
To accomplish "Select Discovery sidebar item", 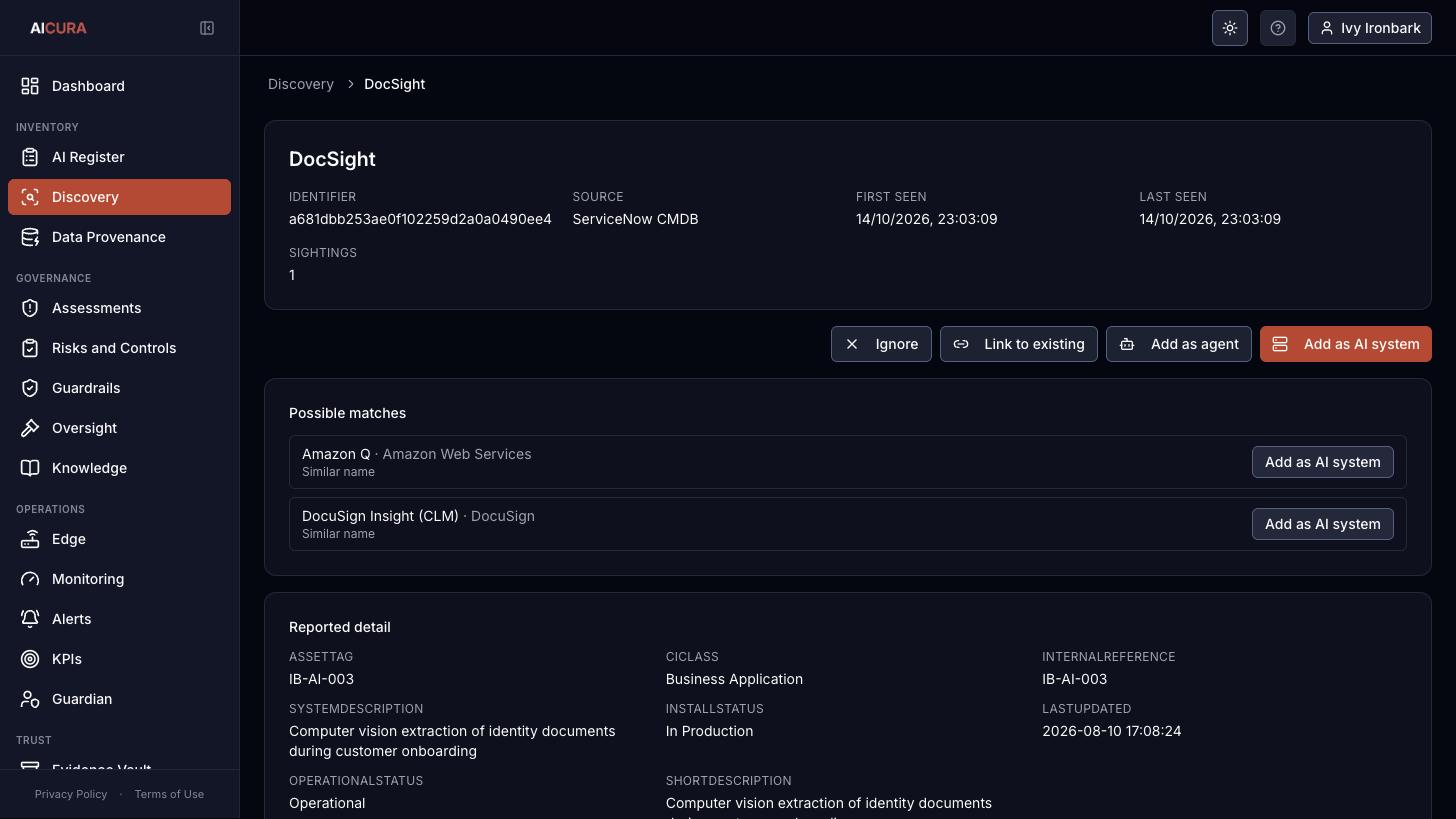I will tap(119, 197).
